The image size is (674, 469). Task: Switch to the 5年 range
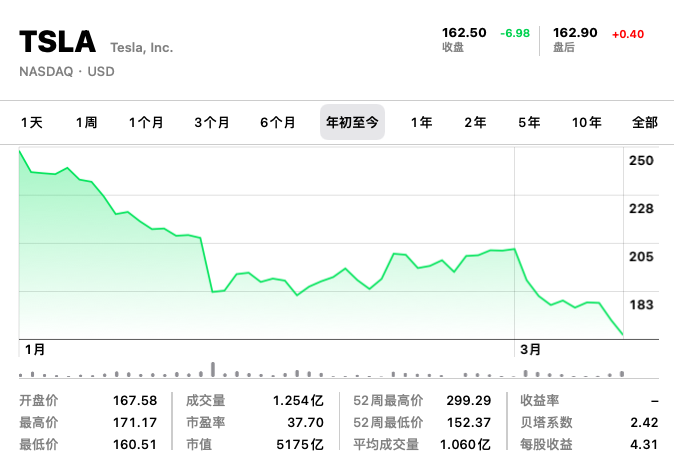(x=529, y=123)
